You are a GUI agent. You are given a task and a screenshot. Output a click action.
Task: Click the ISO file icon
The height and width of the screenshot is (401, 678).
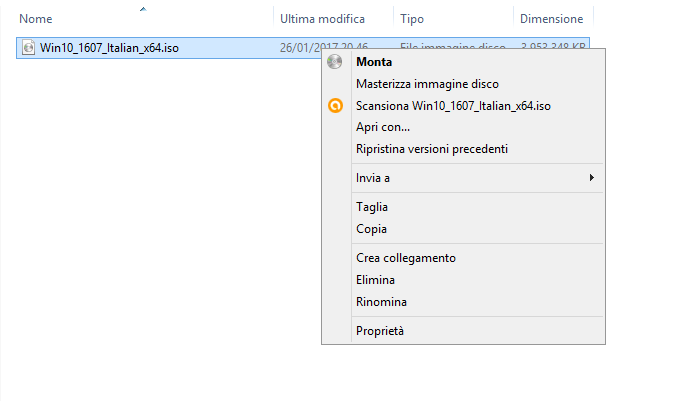click(29, 48)
